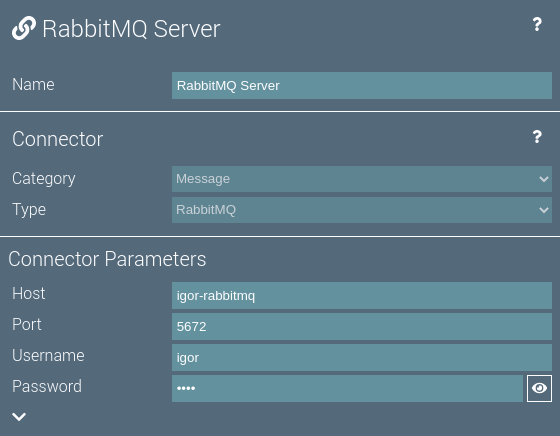
Task: Click the Name label
Action: 33,85
